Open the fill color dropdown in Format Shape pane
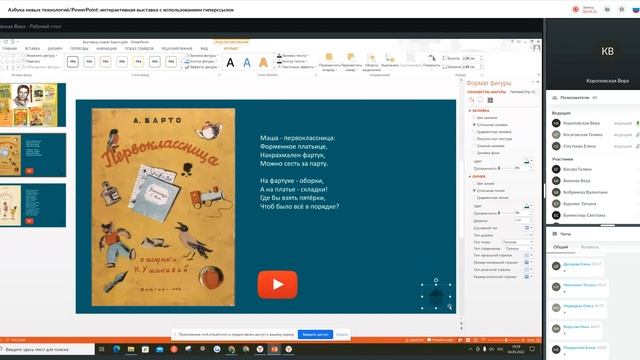This screenshot has height=360, width=640. [x=528, y=161]
